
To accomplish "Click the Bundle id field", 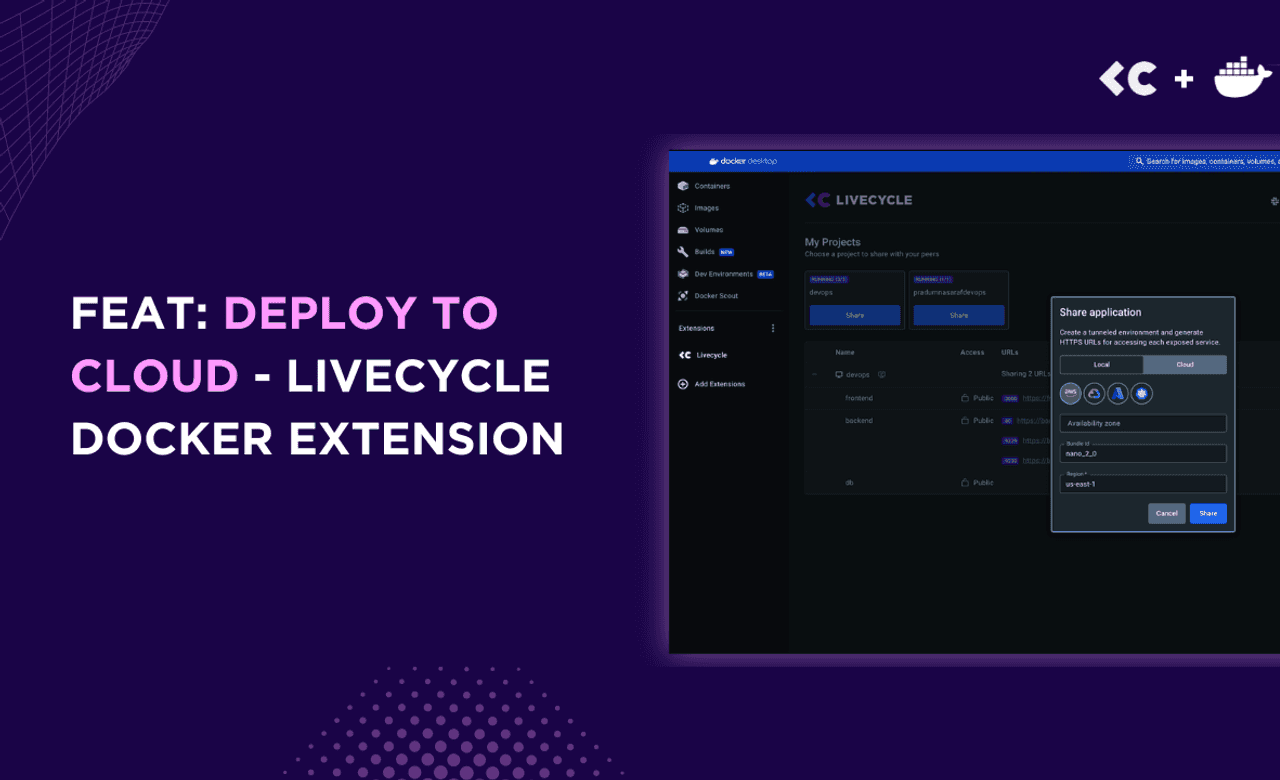I will click(1143, 453).
